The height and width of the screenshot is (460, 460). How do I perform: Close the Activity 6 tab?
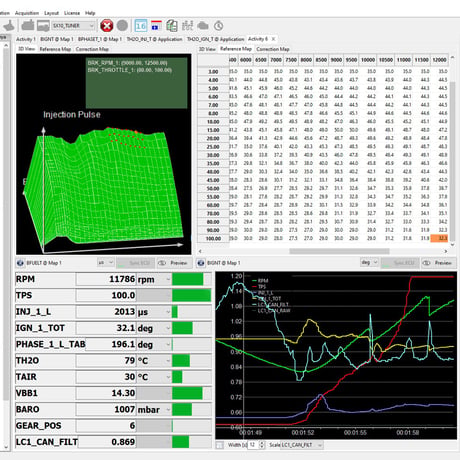click(273, 39)
